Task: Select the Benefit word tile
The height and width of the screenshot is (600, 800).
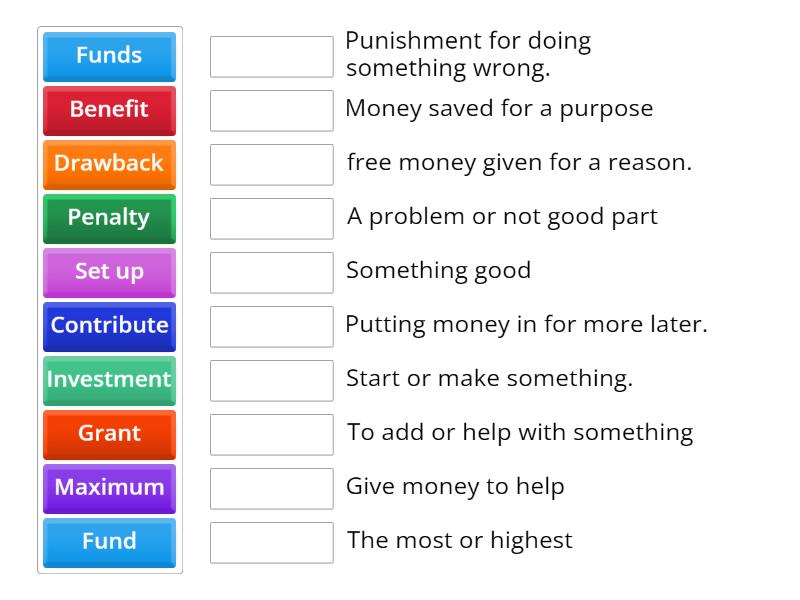Action: point(108,110)
